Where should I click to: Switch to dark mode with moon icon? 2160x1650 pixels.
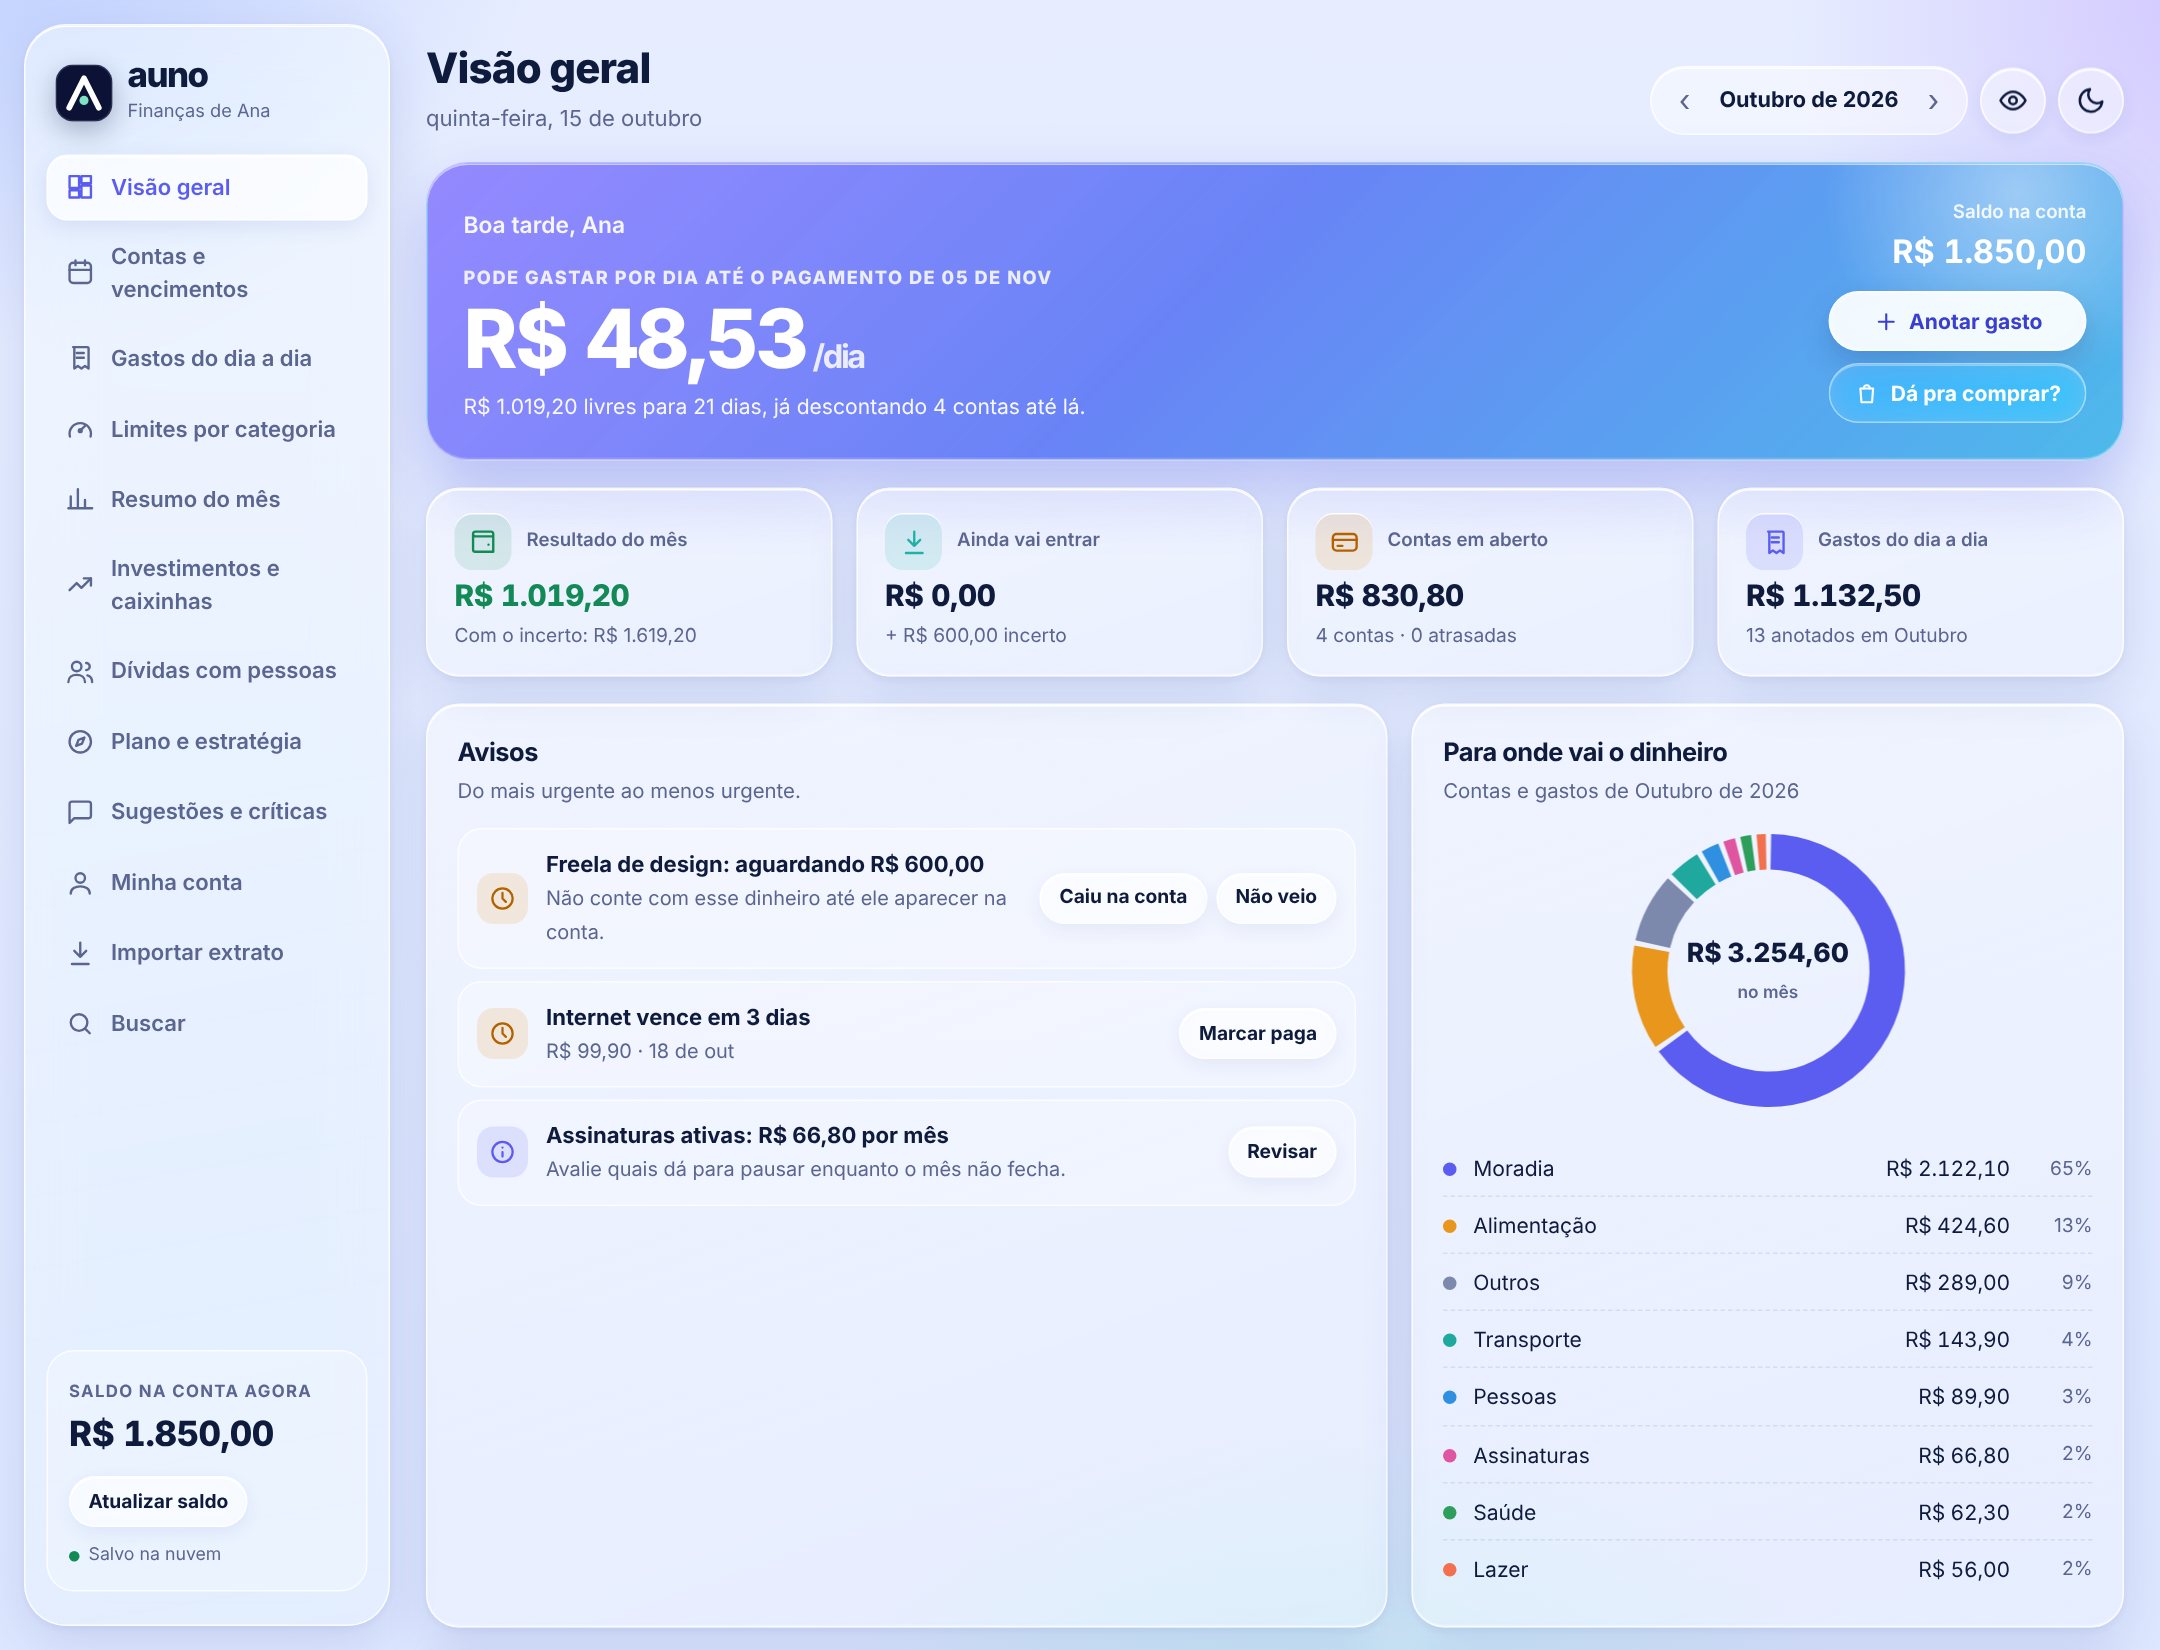[2091, 100]
